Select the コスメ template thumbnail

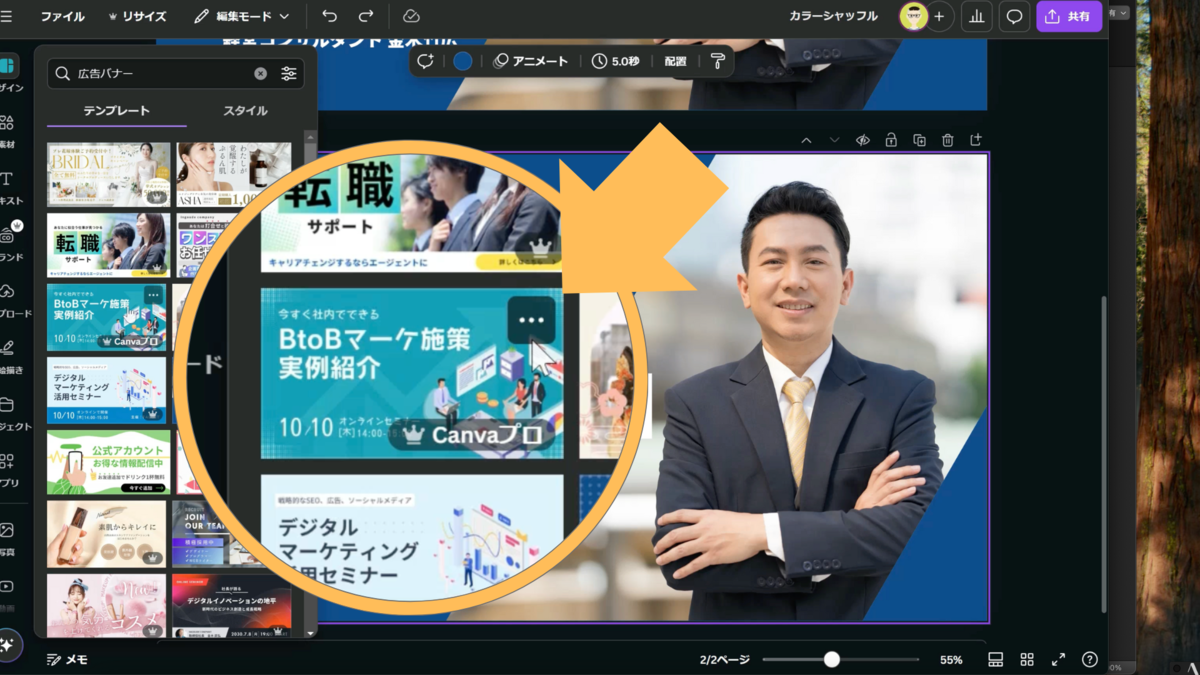[106, 604]
